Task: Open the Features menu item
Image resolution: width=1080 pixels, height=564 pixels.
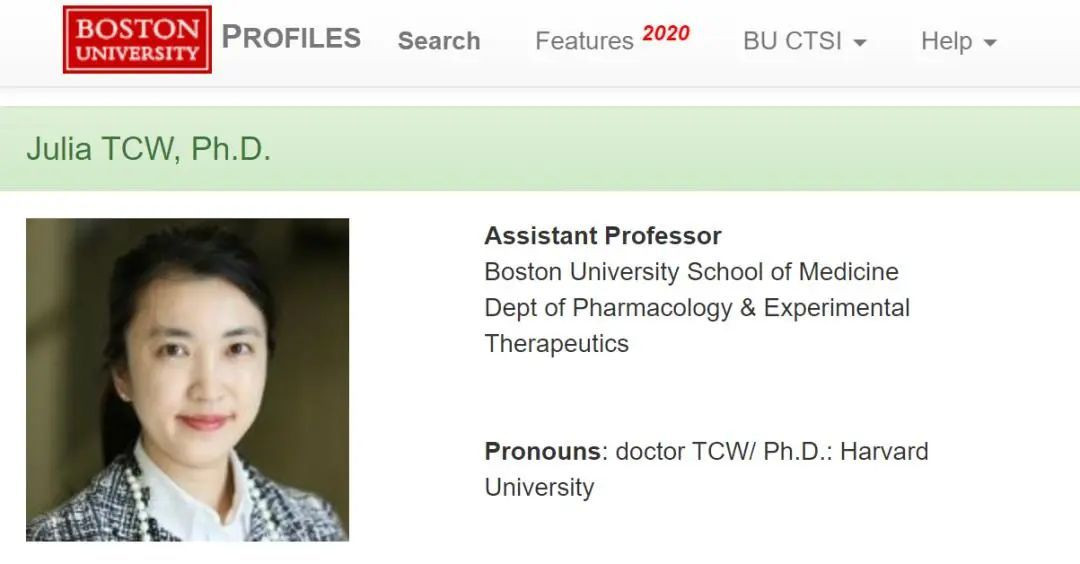Action: click(x=584, y=41)
